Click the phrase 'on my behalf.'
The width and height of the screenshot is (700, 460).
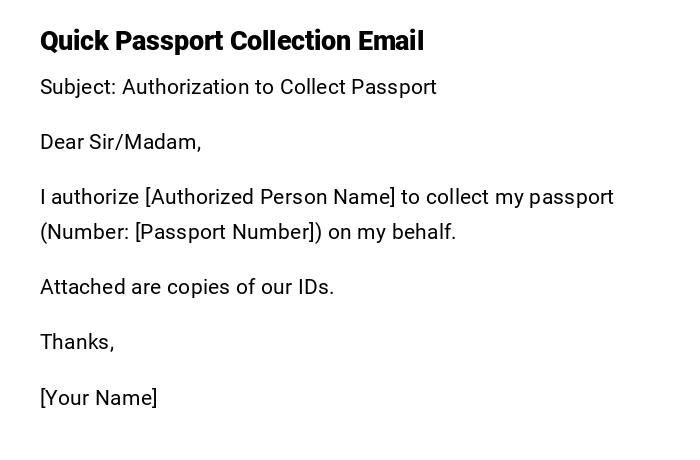pos(392,232)
